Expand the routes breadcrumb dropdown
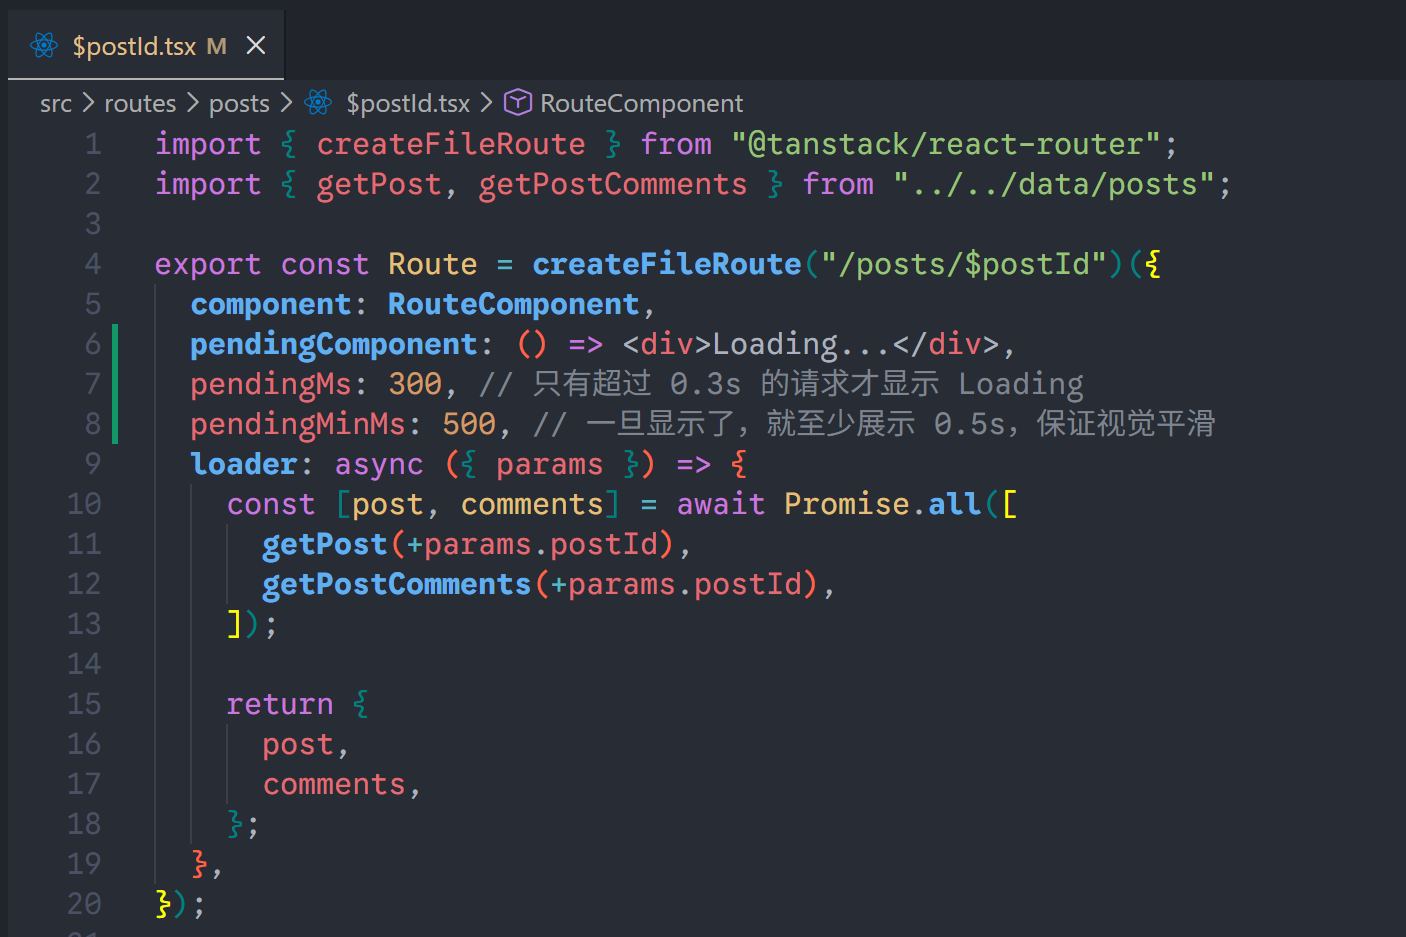The width and height of the screenshot is (1406, 937). (140, 104)
